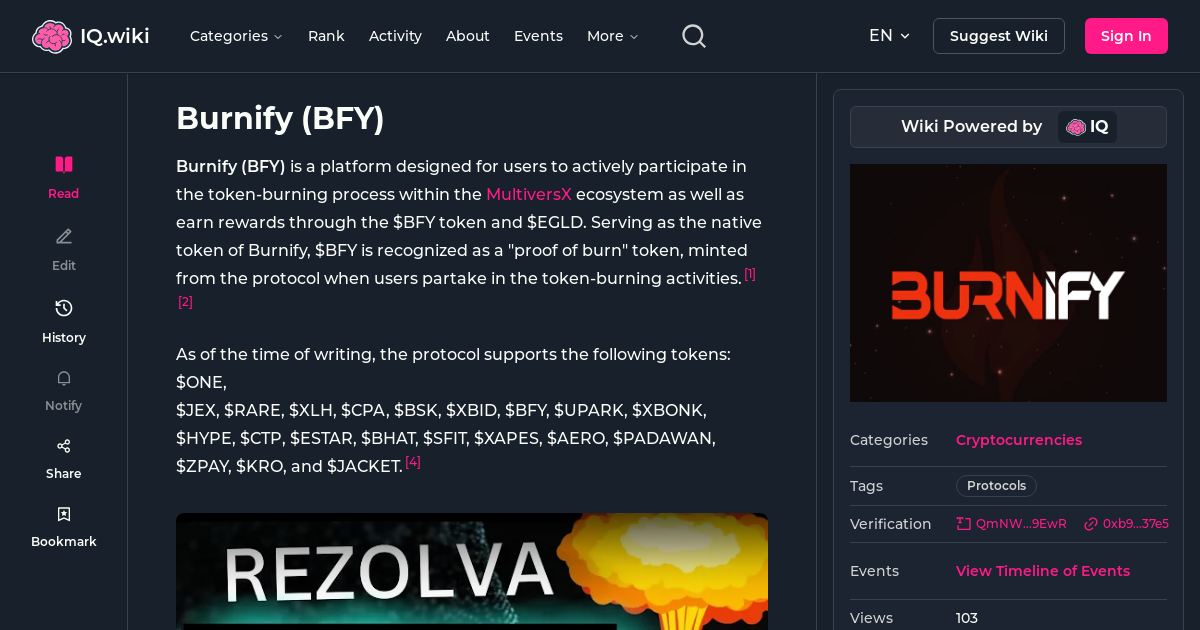Viewport: 1200px width, 630px height.
Task: Click the Burnify logo image
Action: (1008, 282)
